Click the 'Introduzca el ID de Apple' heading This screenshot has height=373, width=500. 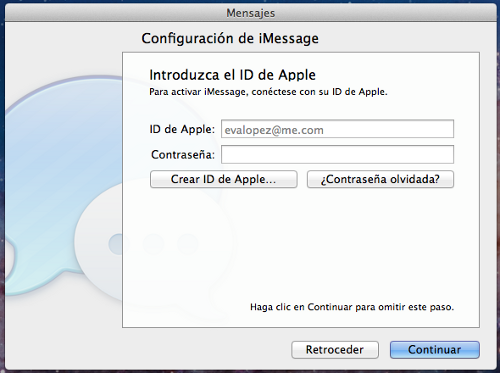(232, 75)
